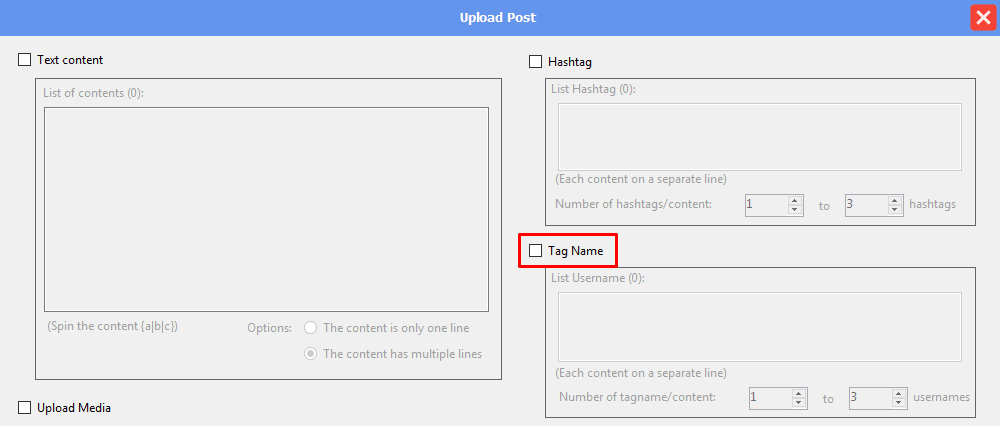The width and height of the screenshot is (1000, 426).
Task: Decrease maximum hashtags value
Action: point(895,210)
